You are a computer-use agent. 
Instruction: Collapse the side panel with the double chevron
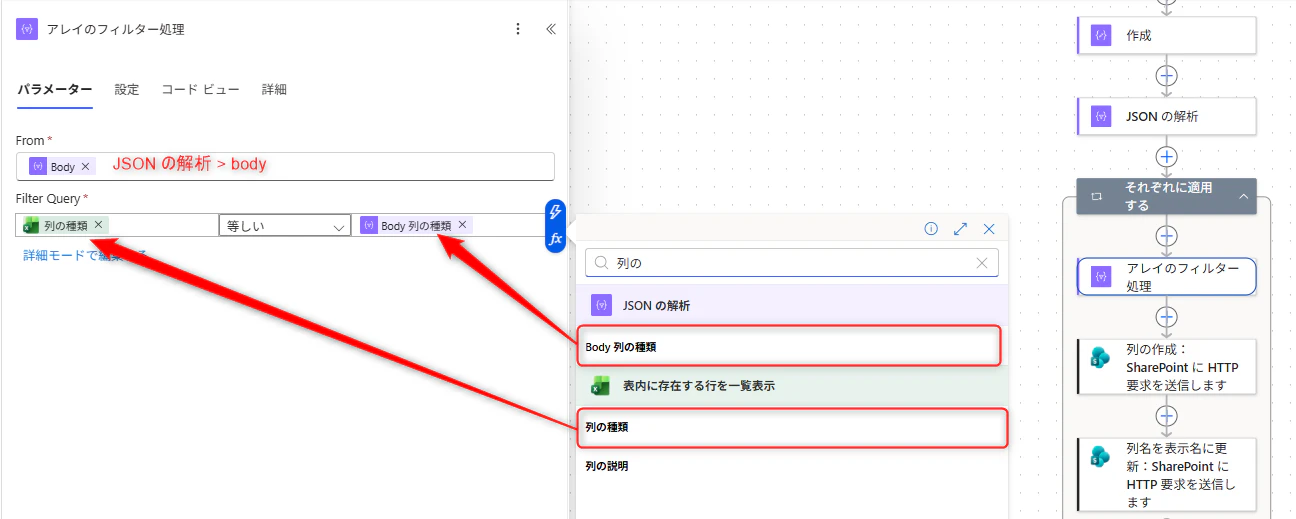pyautogui.click(x=550, y=29)
